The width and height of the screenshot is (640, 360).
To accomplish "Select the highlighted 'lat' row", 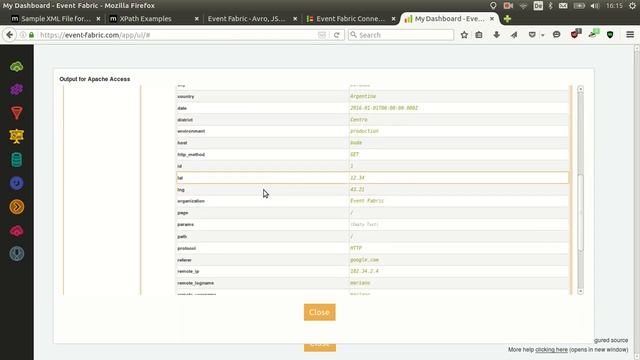I will pos(372,178).
